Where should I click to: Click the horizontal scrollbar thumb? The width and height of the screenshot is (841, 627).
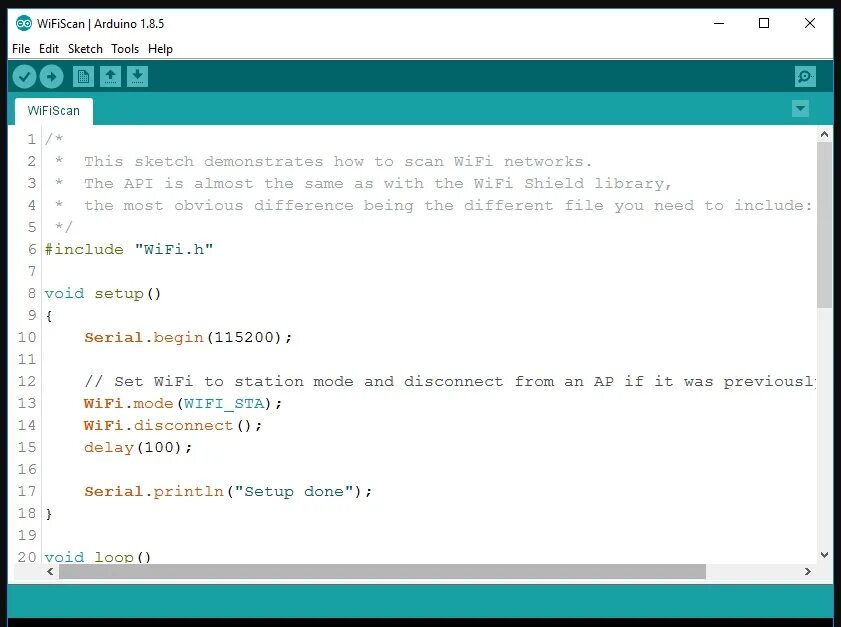pyautogui.click(x=382, y=572)
